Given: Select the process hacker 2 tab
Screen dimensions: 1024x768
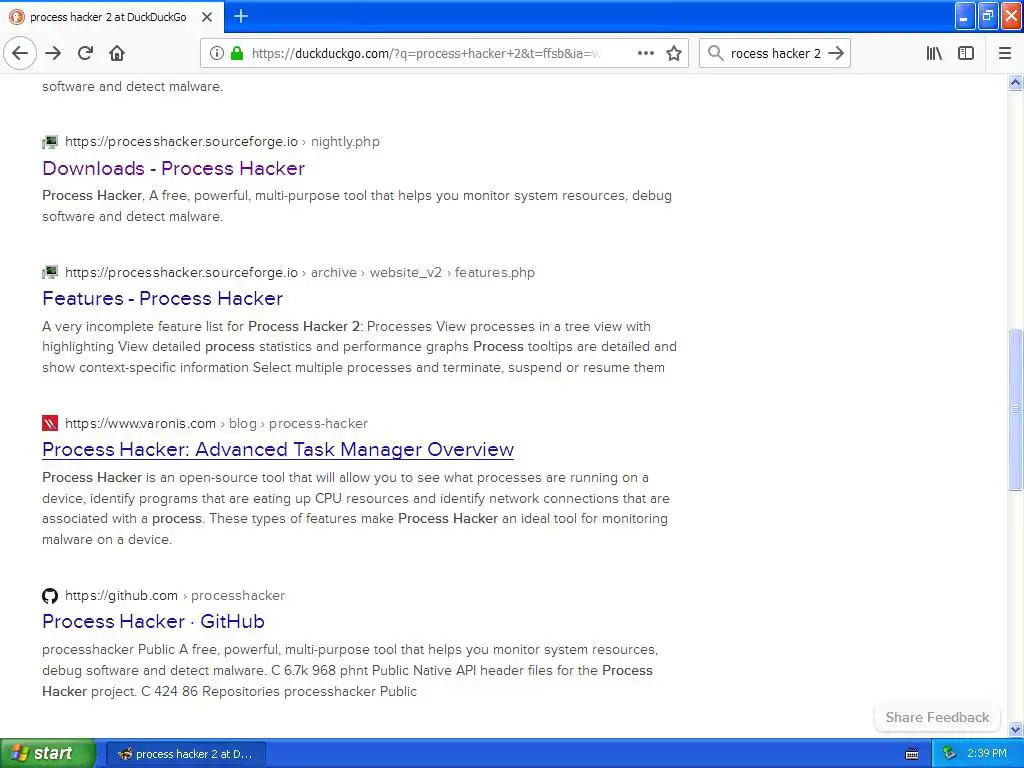Looking at the screenshot, I should [x=112, y=17].
